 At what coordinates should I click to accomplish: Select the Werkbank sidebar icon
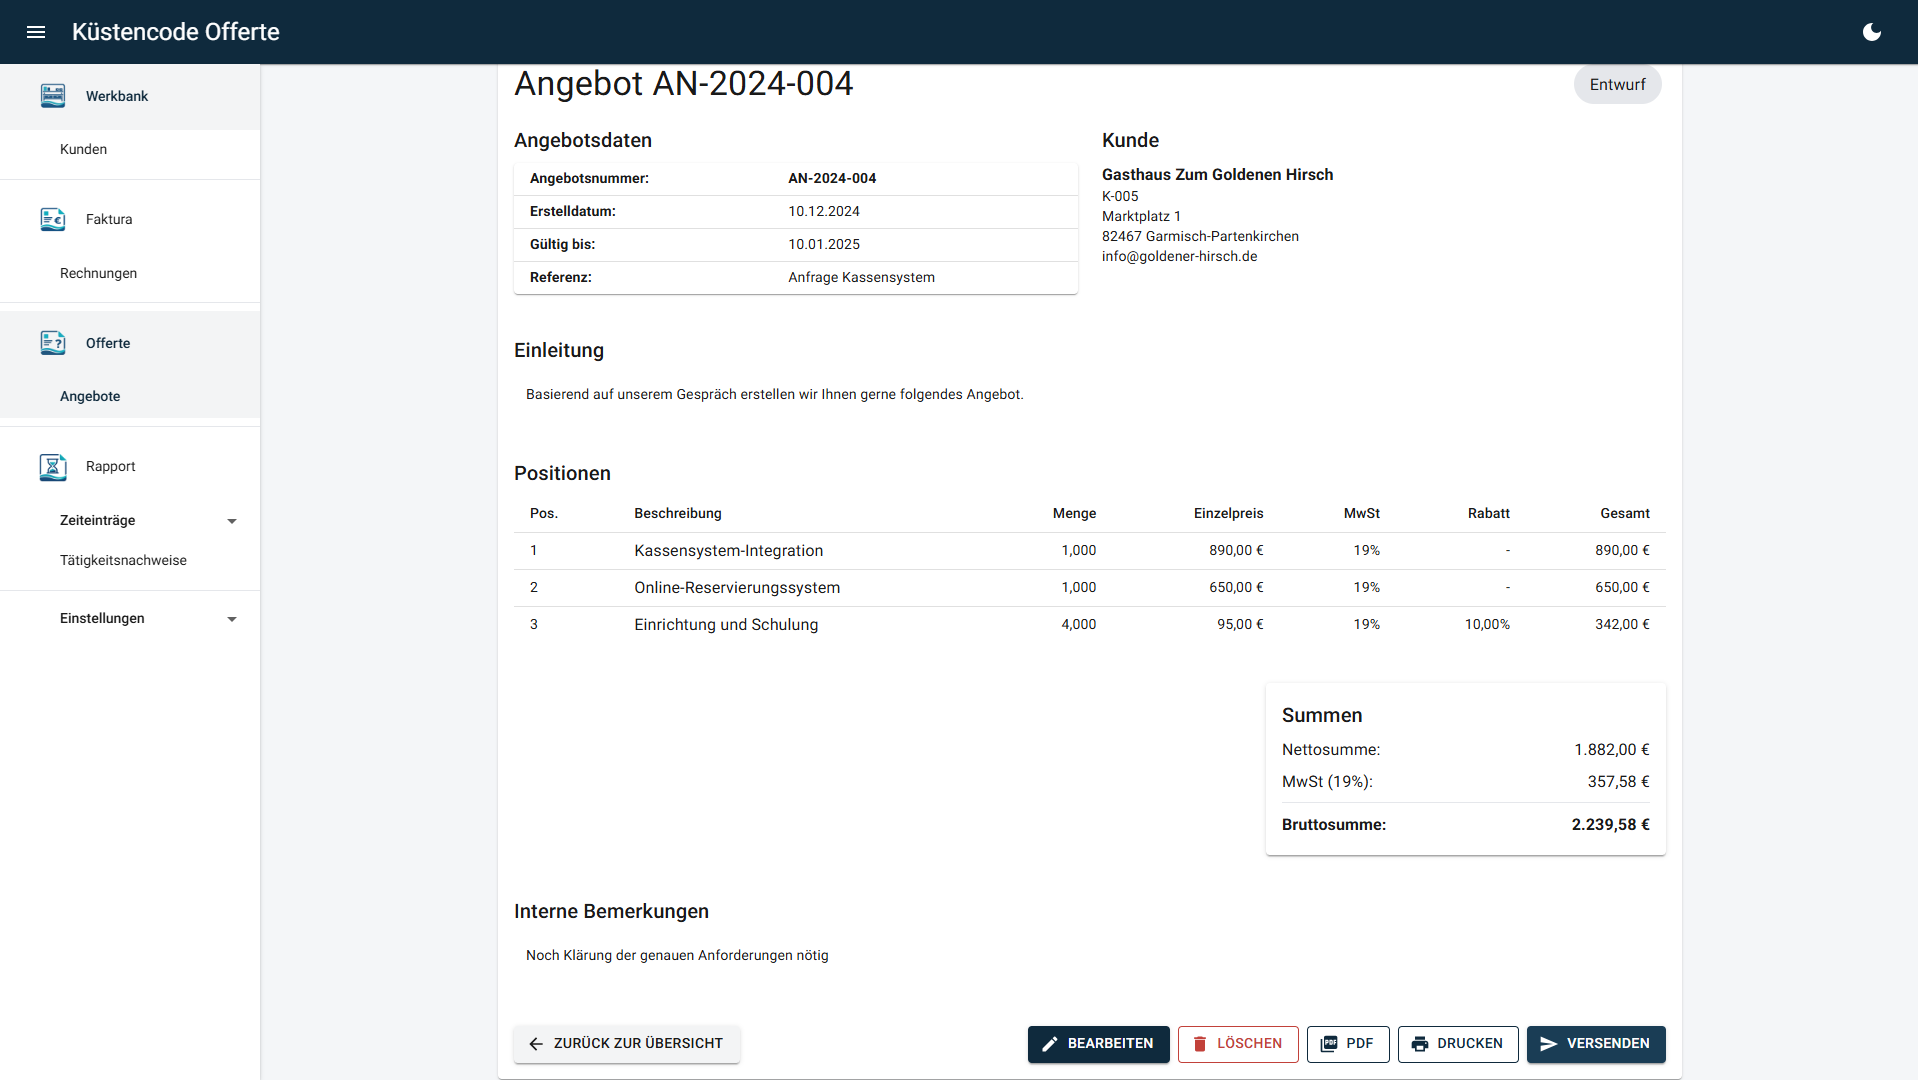(52, 95)
